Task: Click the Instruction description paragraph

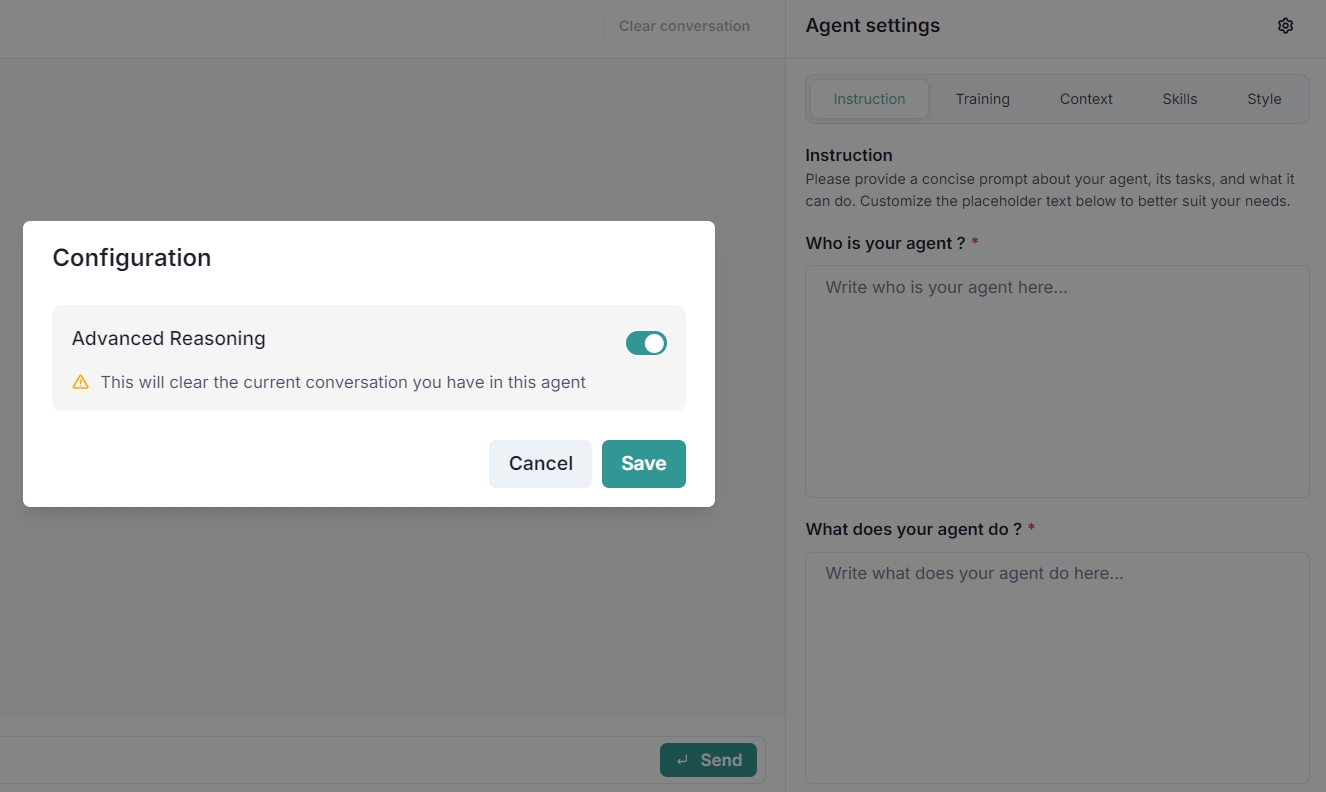Action: 1049,190
